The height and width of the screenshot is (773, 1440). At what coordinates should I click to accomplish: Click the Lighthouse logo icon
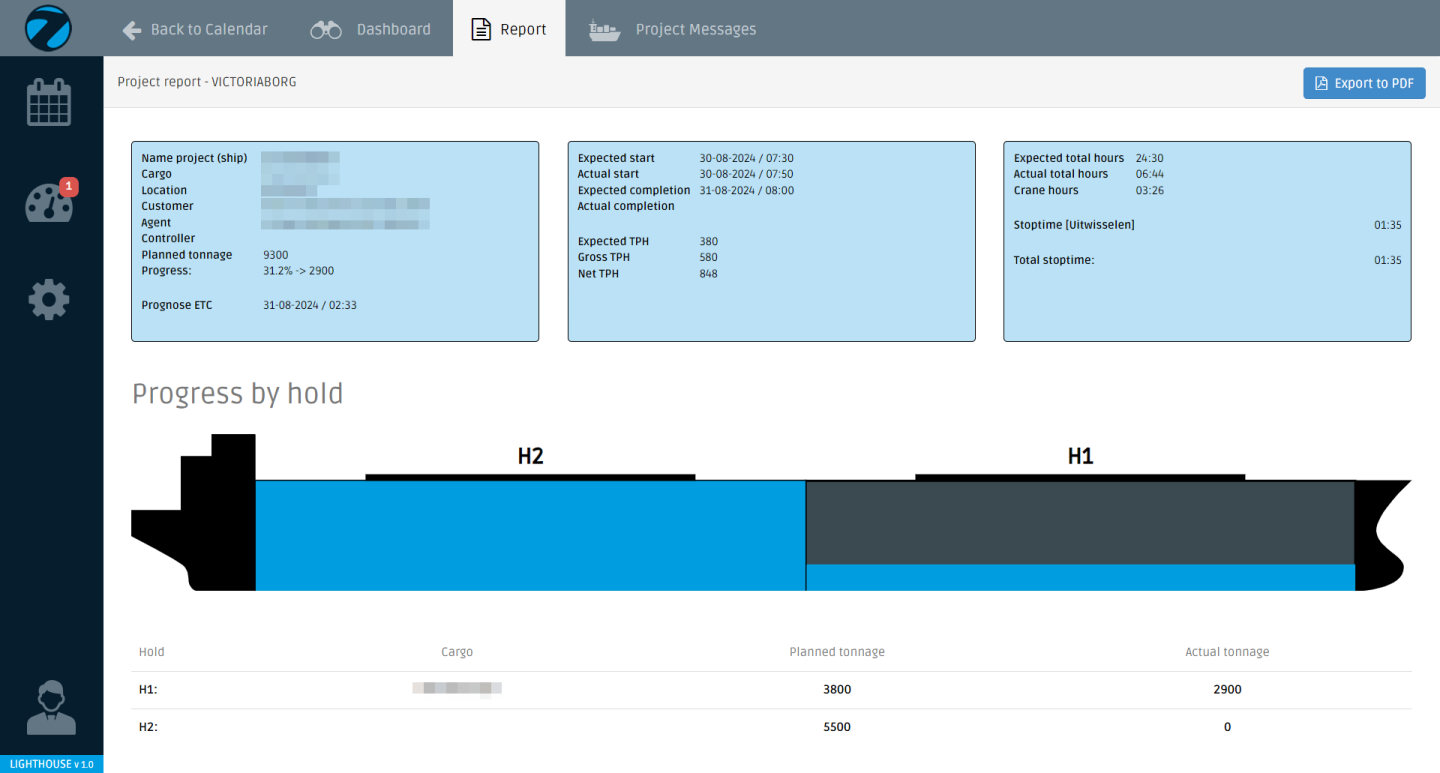point(49,28)
